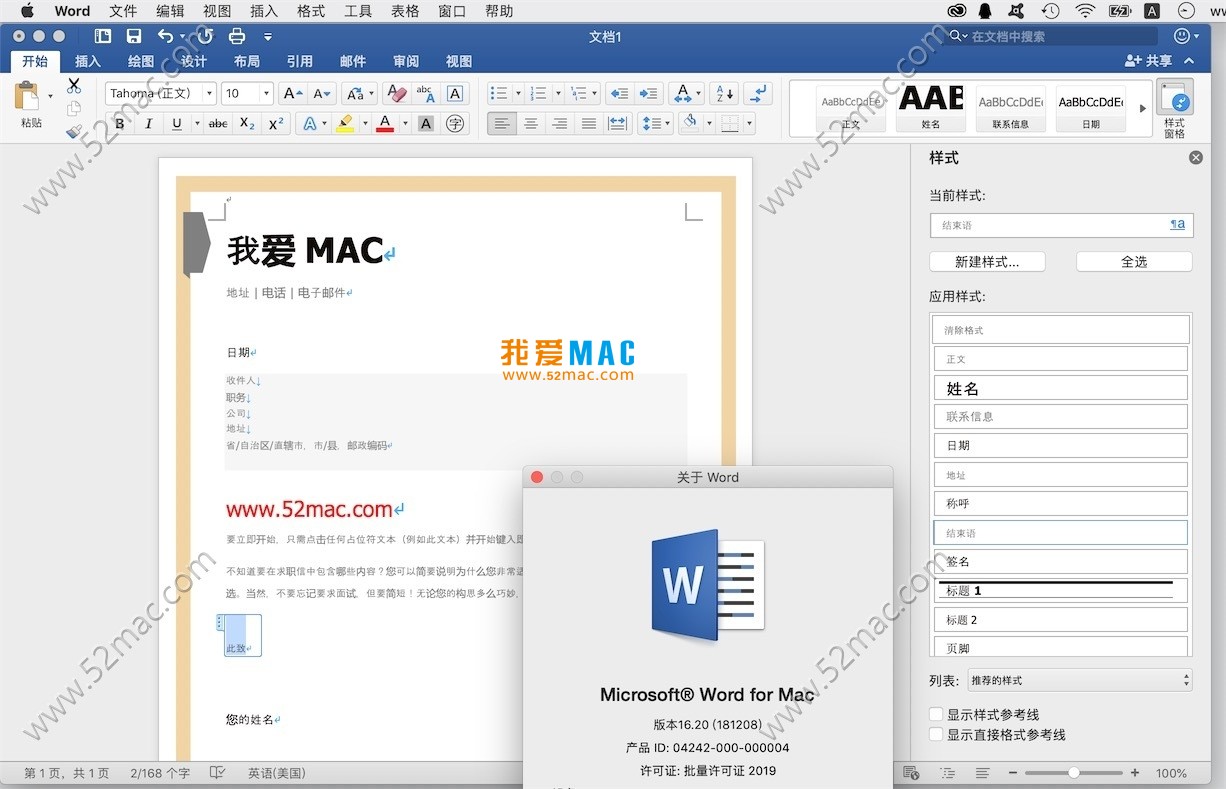Click the 全选 button in Styles pane
Viewport: 1226px width, 789px height.
coord(1134,262)
